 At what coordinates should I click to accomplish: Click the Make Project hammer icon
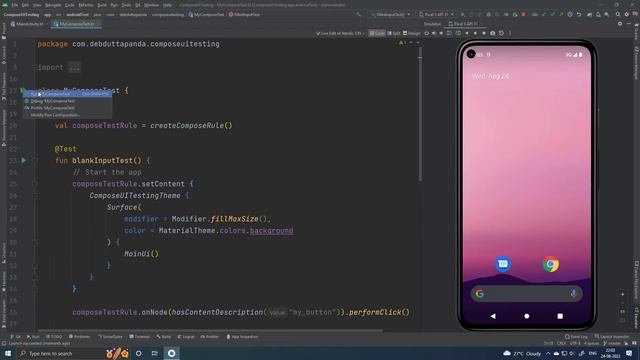358,14
